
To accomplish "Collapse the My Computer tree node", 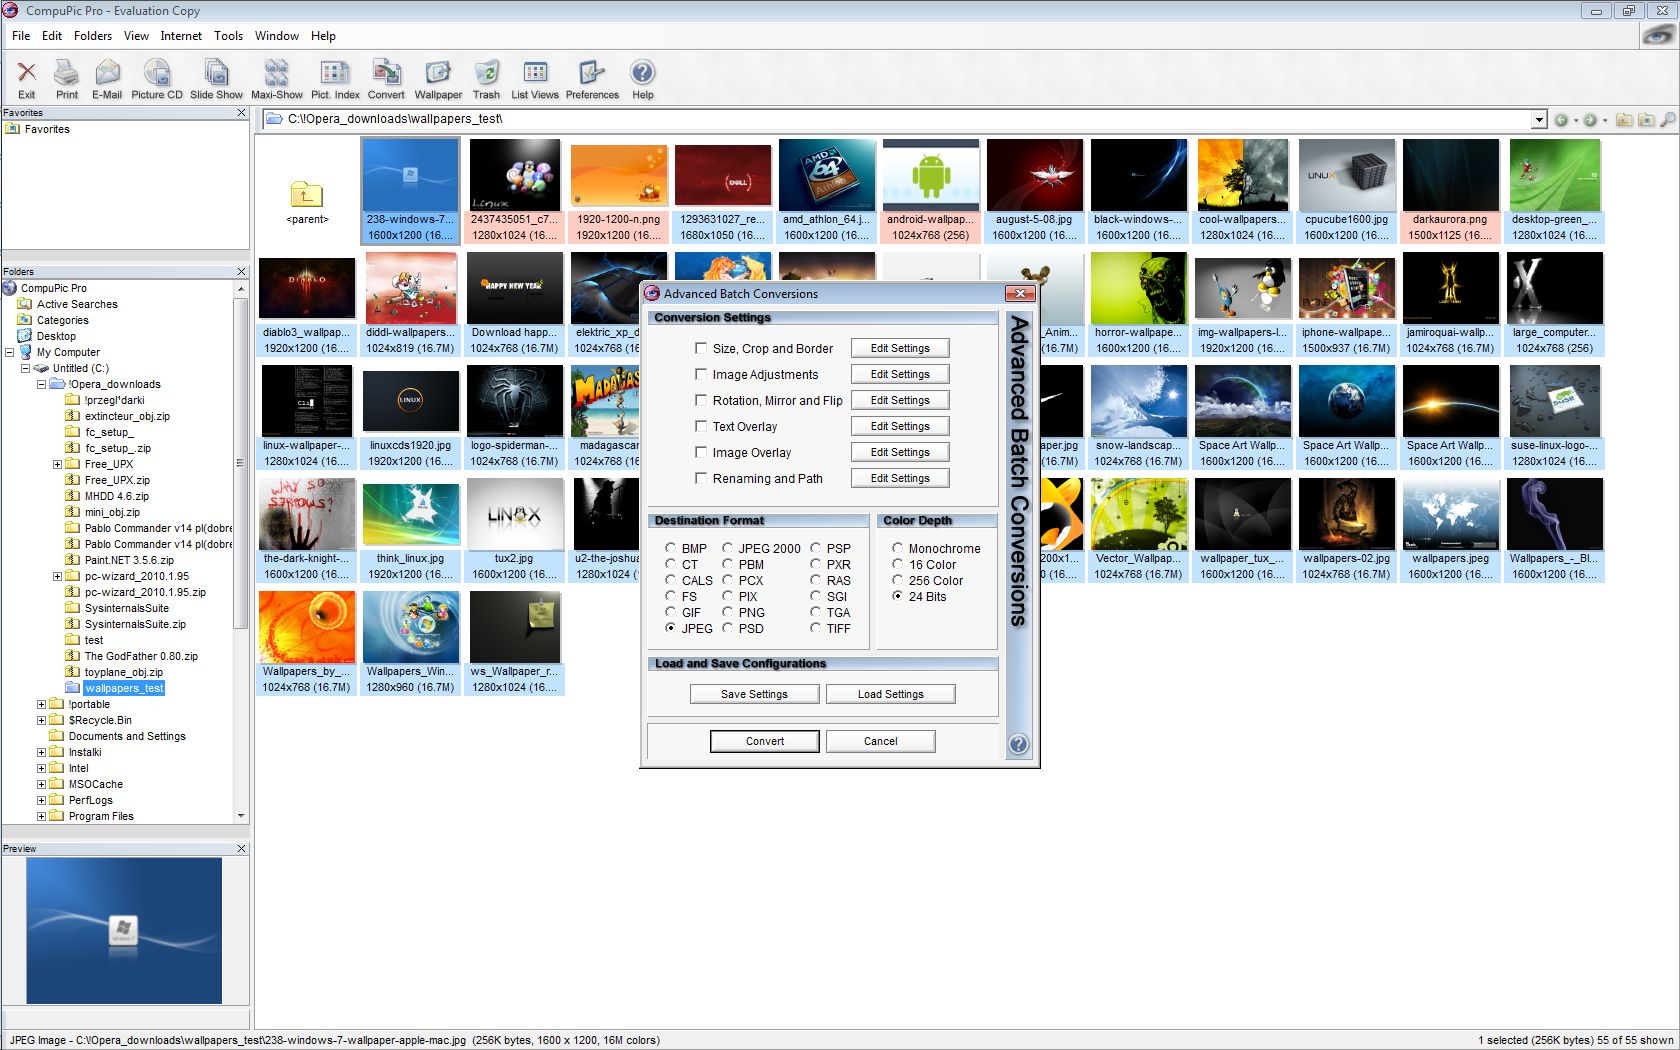I will click(x=10, y=352).
